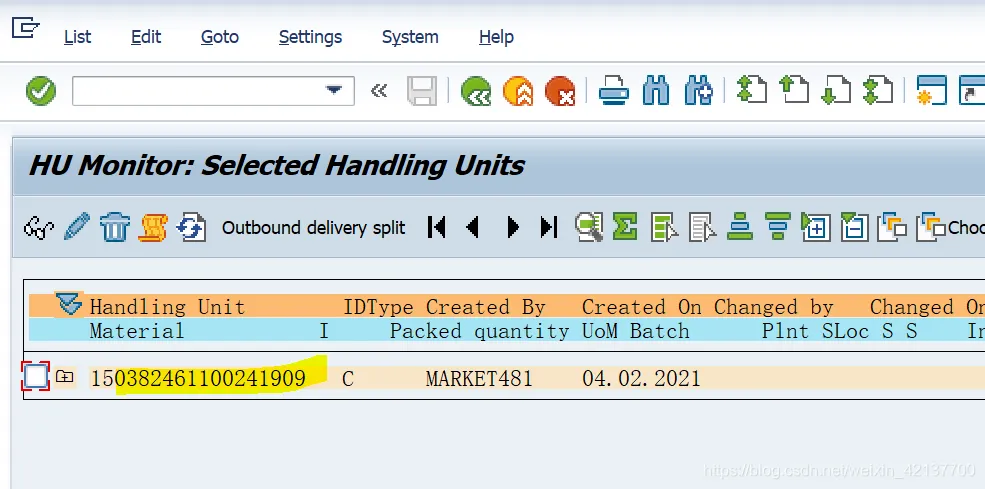985x489 pixels.
Task: Go to previous page icon
Action: coord(794,90)
